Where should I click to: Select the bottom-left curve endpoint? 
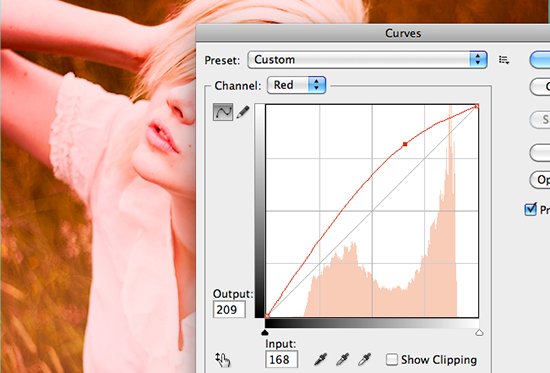(267, 316)
